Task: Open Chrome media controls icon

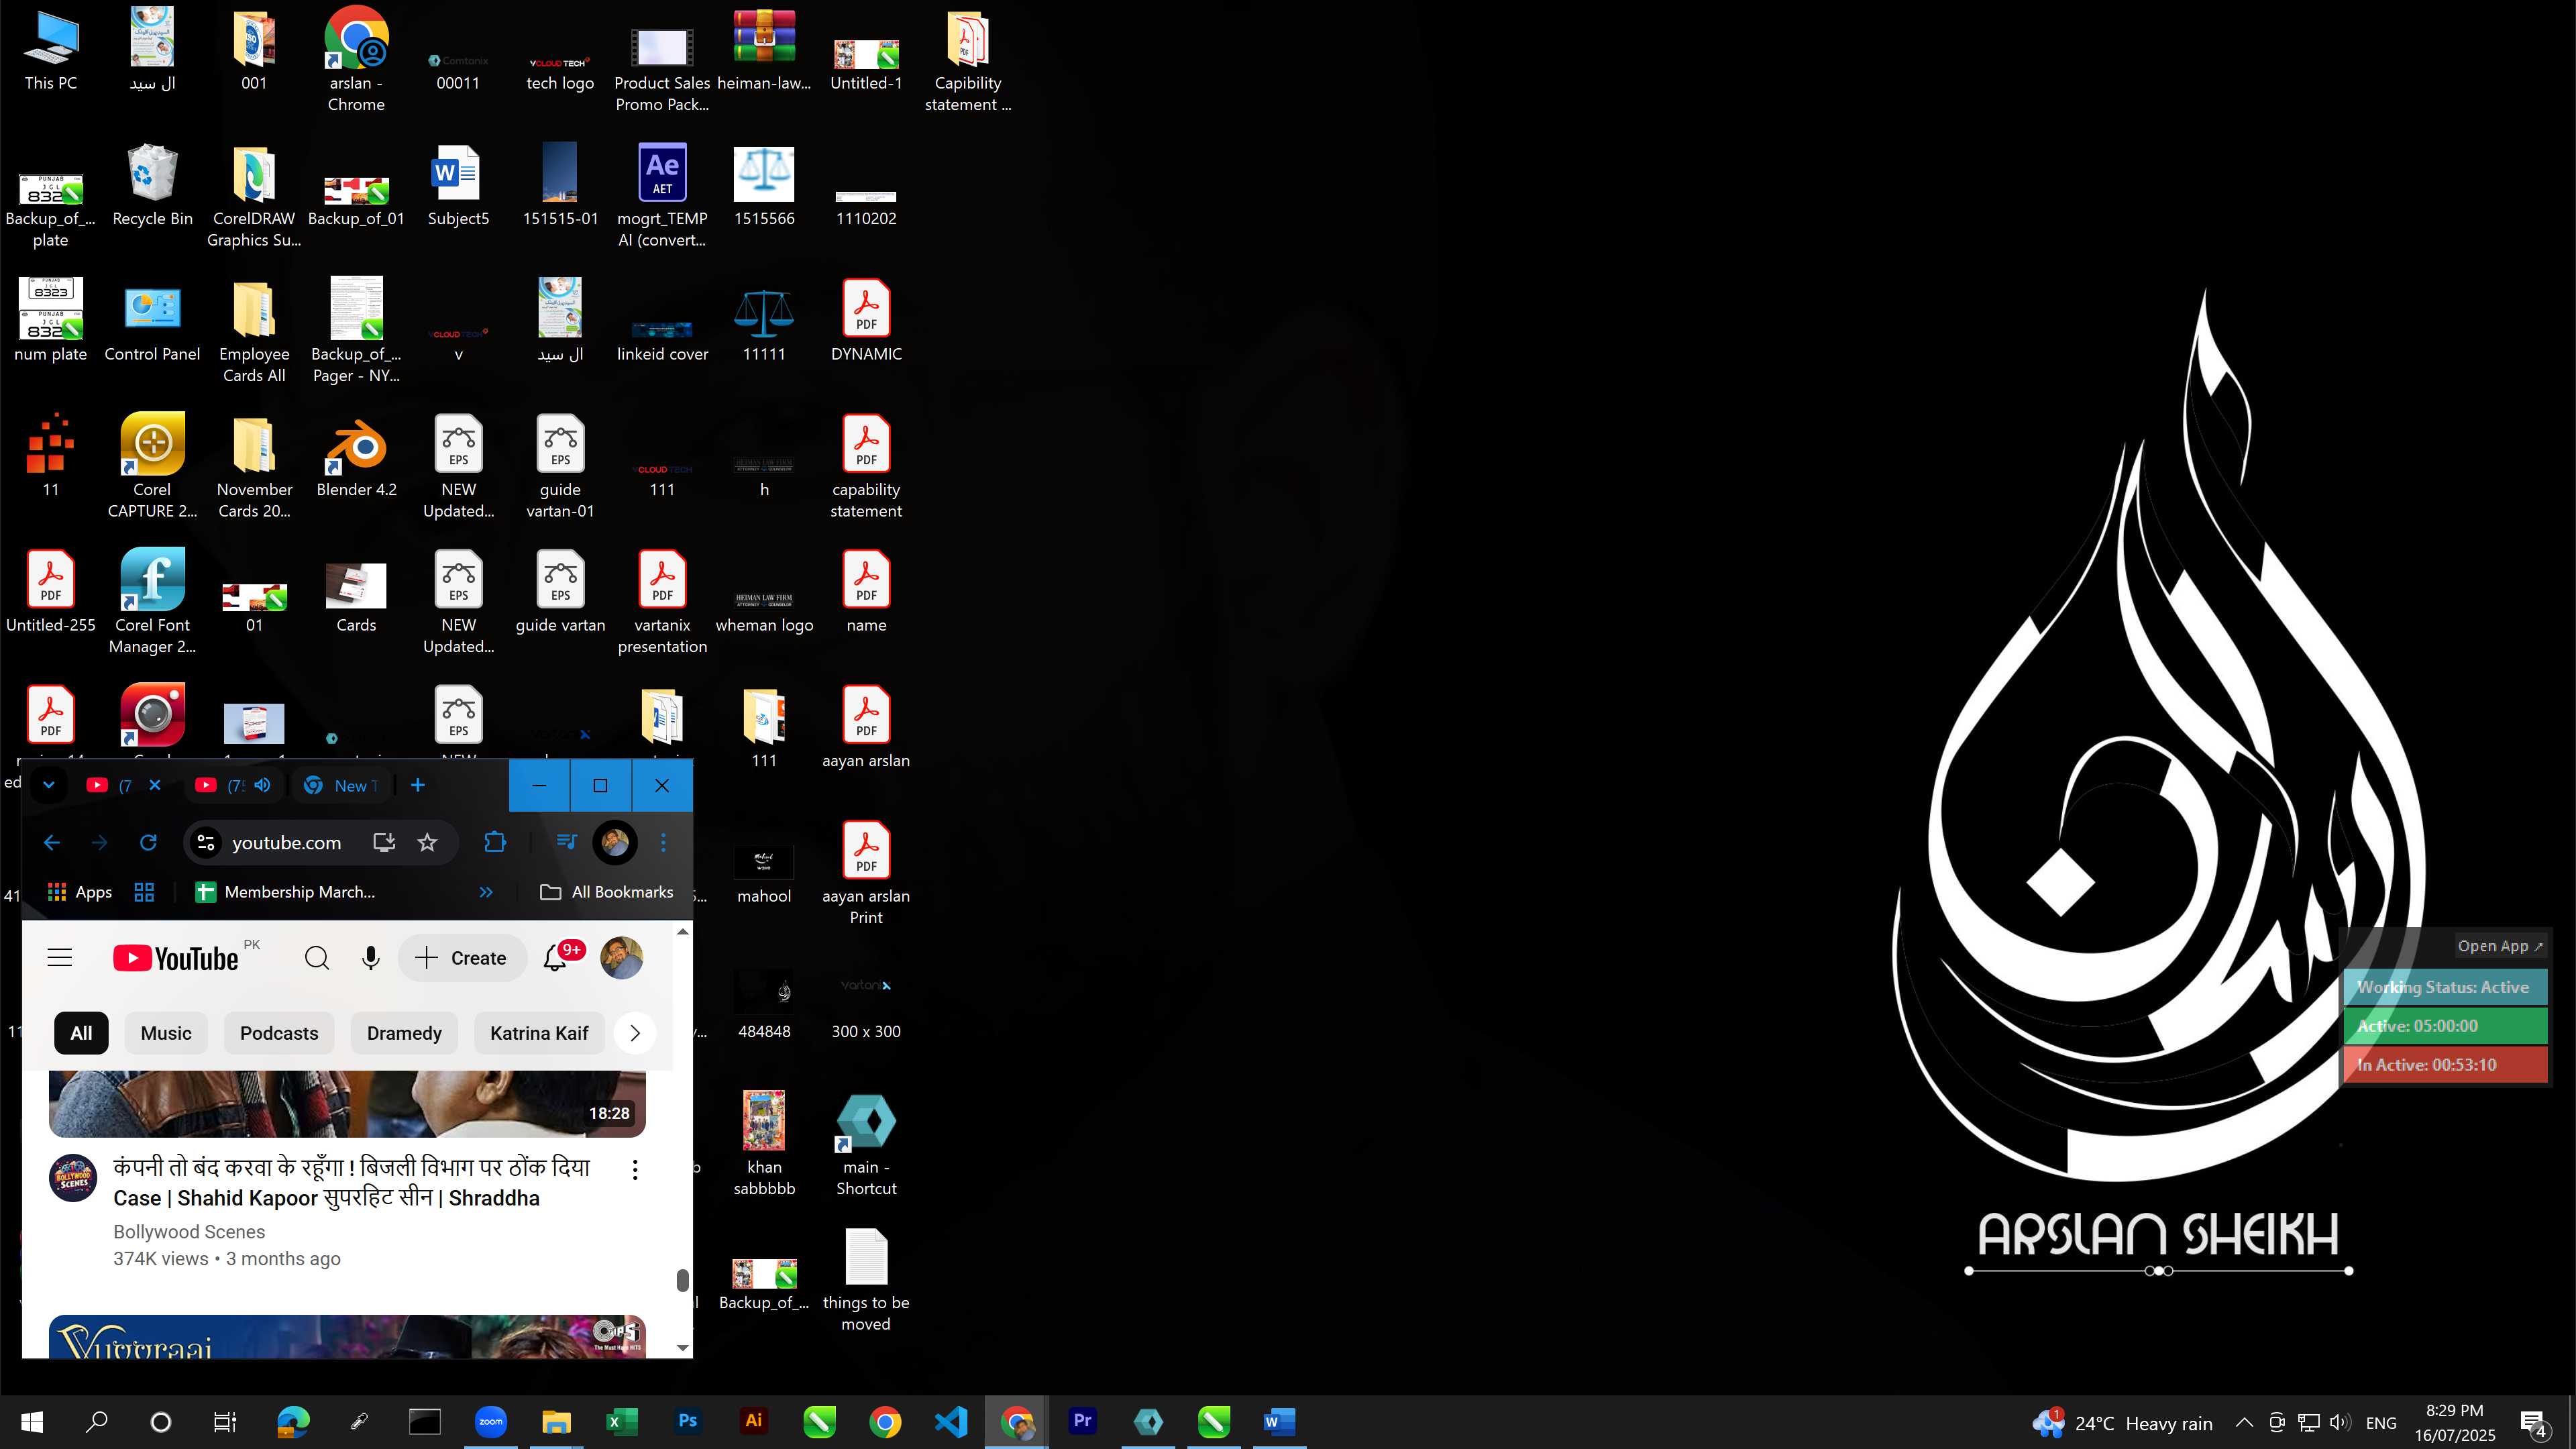Action: coord(567,843)
